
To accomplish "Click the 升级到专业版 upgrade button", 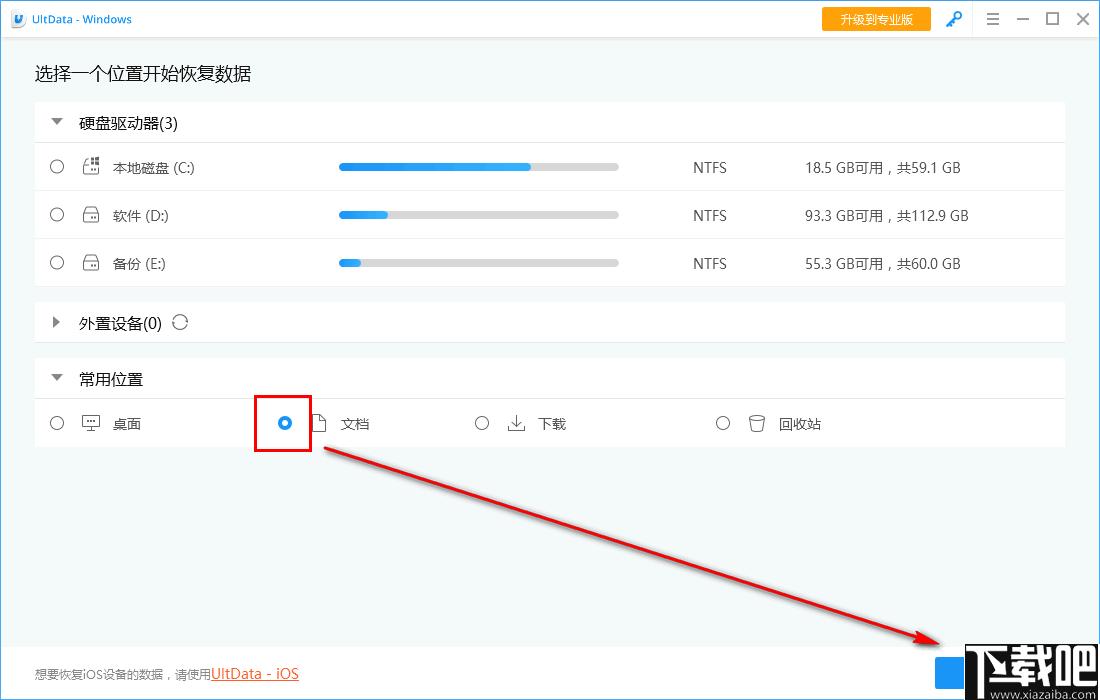I will (876, 20).
